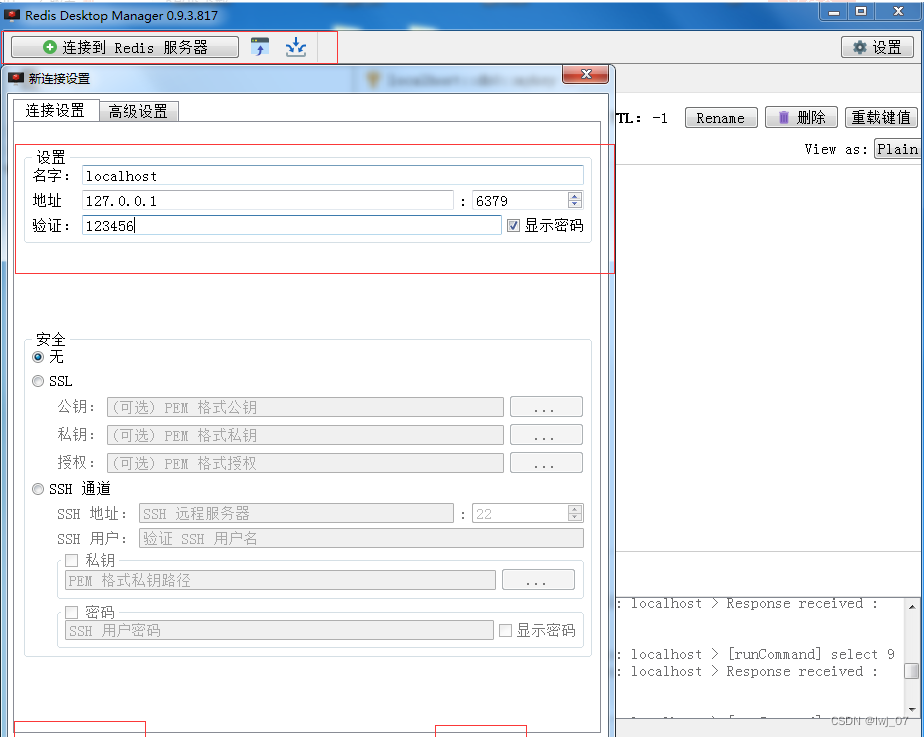Browse for the SSL private key file
This screenshot has width=924, height=737.
pyautogui.click(x=546, y=435)
